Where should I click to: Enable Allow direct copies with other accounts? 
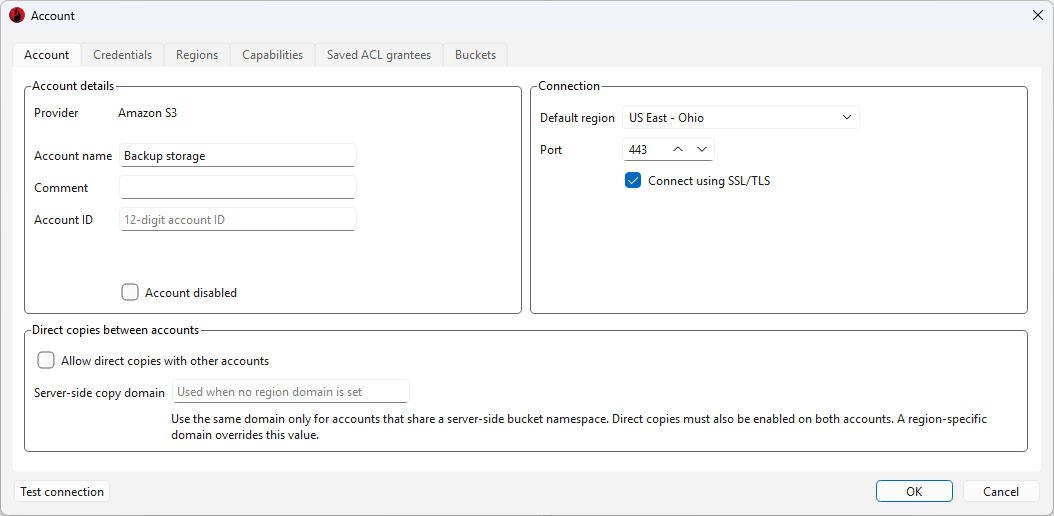coord(46,361)
